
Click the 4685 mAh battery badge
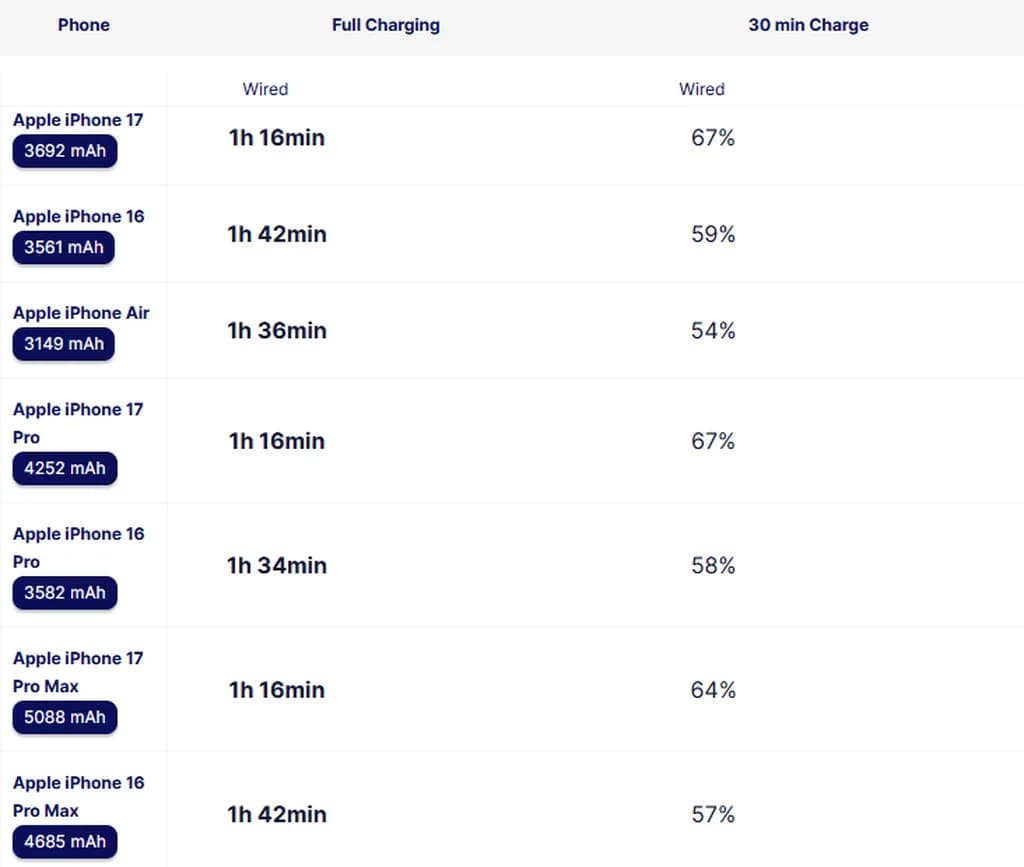coord(64,842)
